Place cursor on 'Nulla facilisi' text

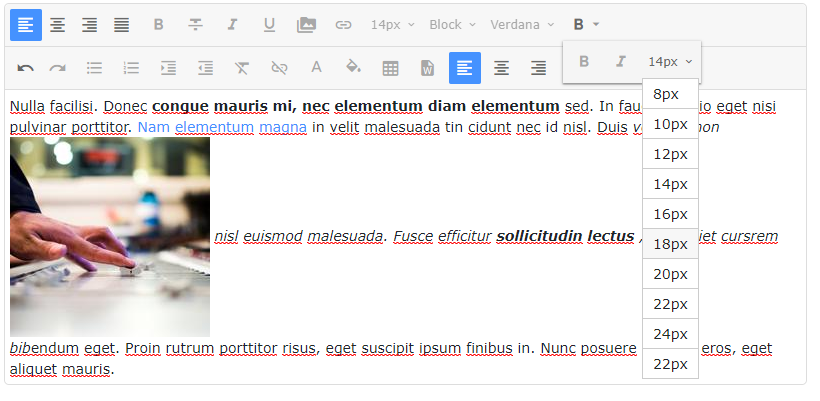coord(52,106)
